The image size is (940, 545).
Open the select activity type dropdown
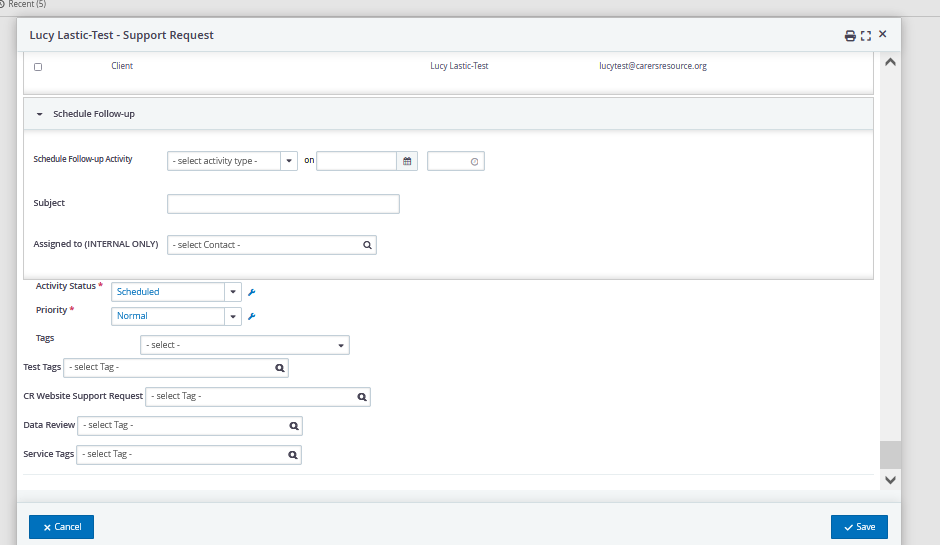click(232, 161)
